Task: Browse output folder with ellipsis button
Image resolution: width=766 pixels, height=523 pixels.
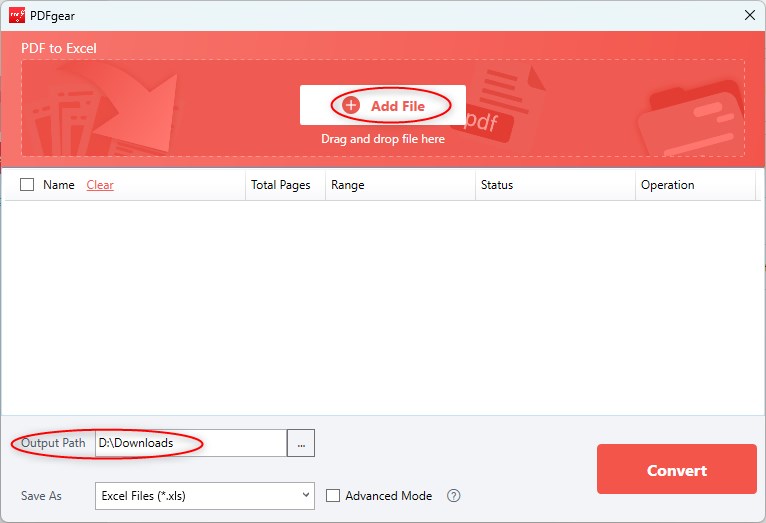Action: tap(301, 443)
